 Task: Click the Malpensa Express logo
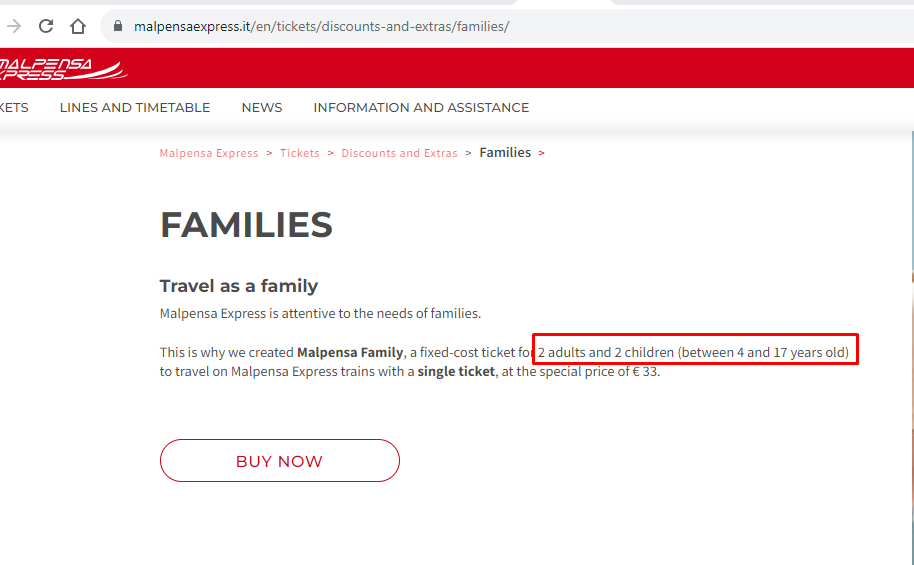point(60,68)
